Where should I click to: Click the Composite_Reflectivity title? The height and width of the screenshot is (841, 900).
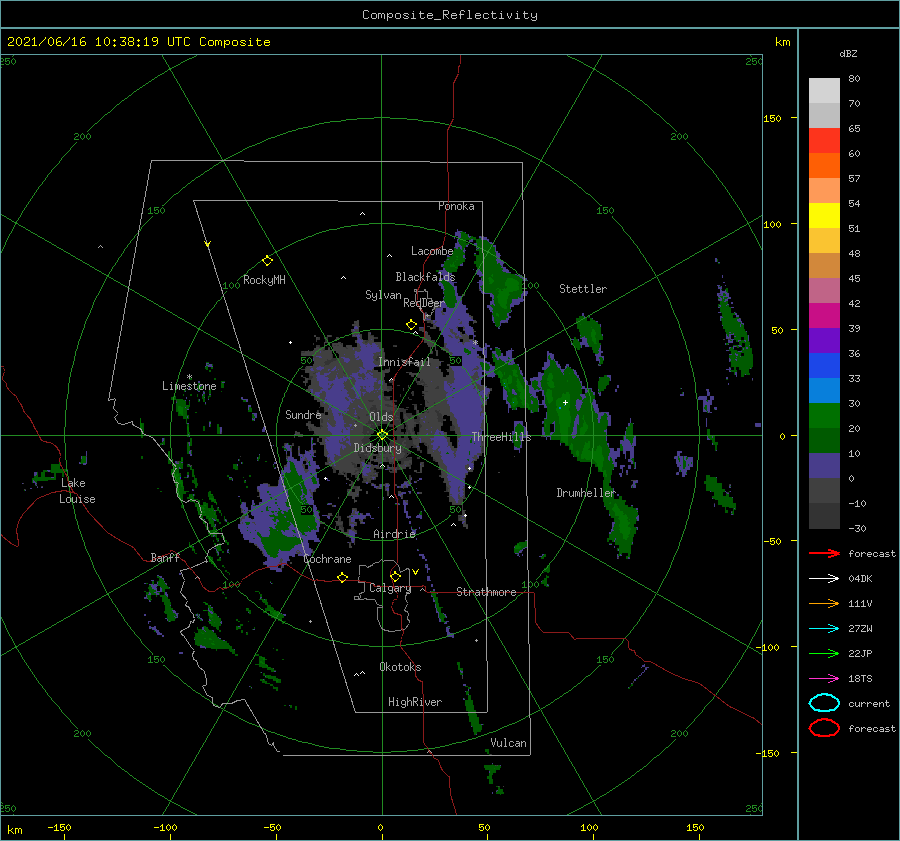coord(450,15)
